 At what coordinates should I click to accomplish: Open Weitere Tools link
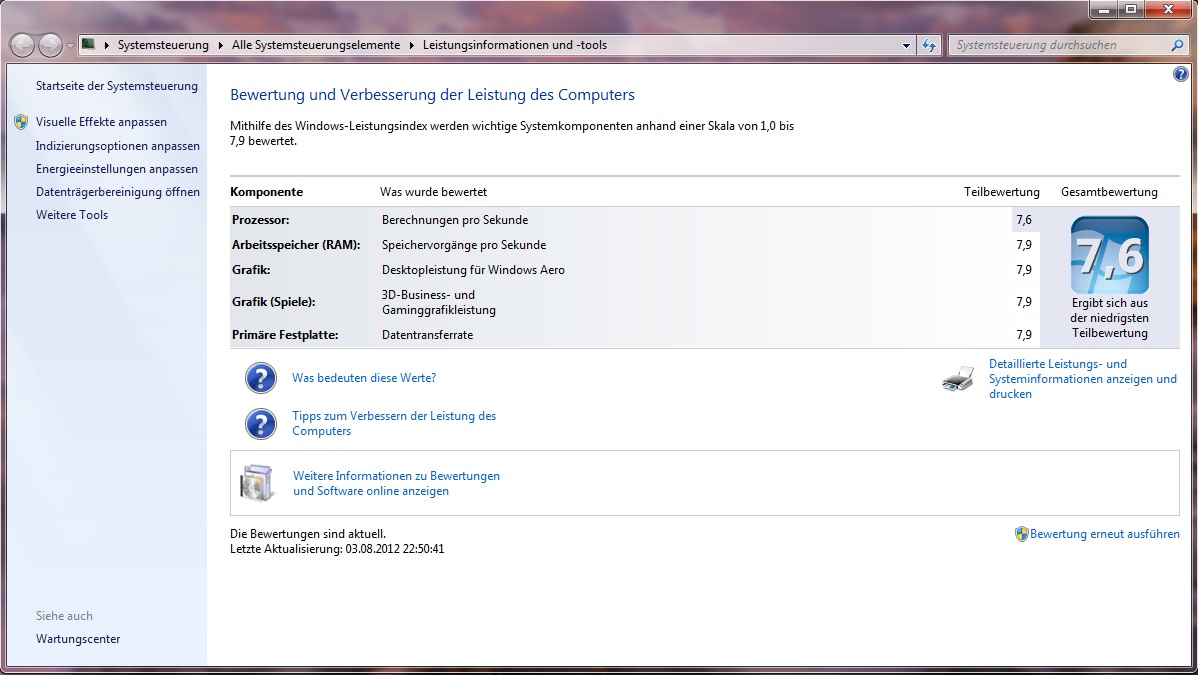coord(72,215)
